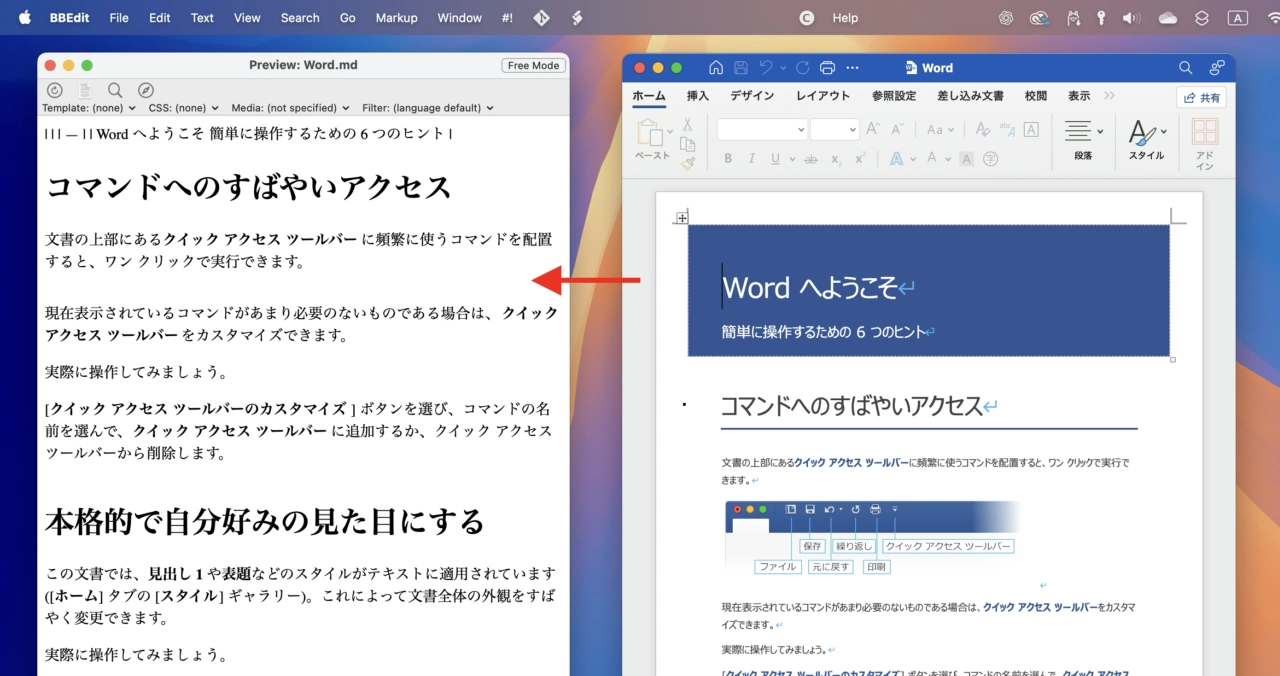The image size is (1280, 676).
Task: Toggle Subscript in the Word ribbon
Action: click(x=836, y=159)
